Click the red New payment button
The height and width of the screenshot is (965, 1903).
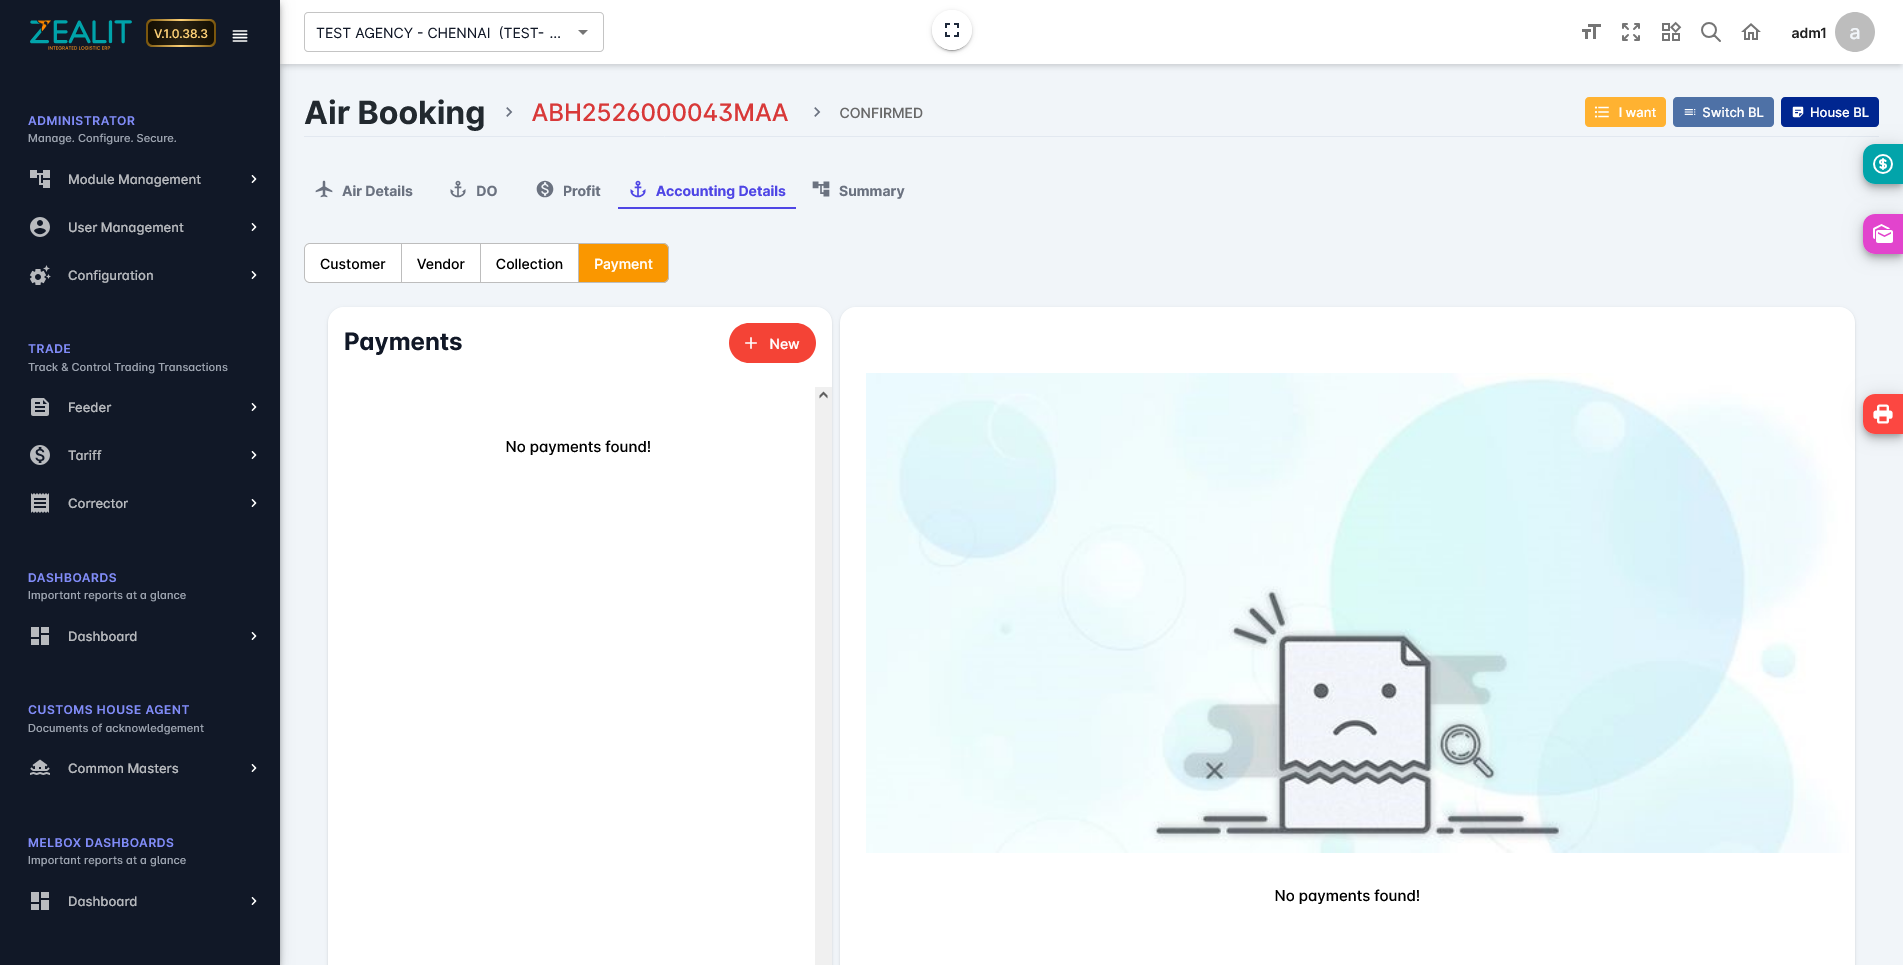771,344
